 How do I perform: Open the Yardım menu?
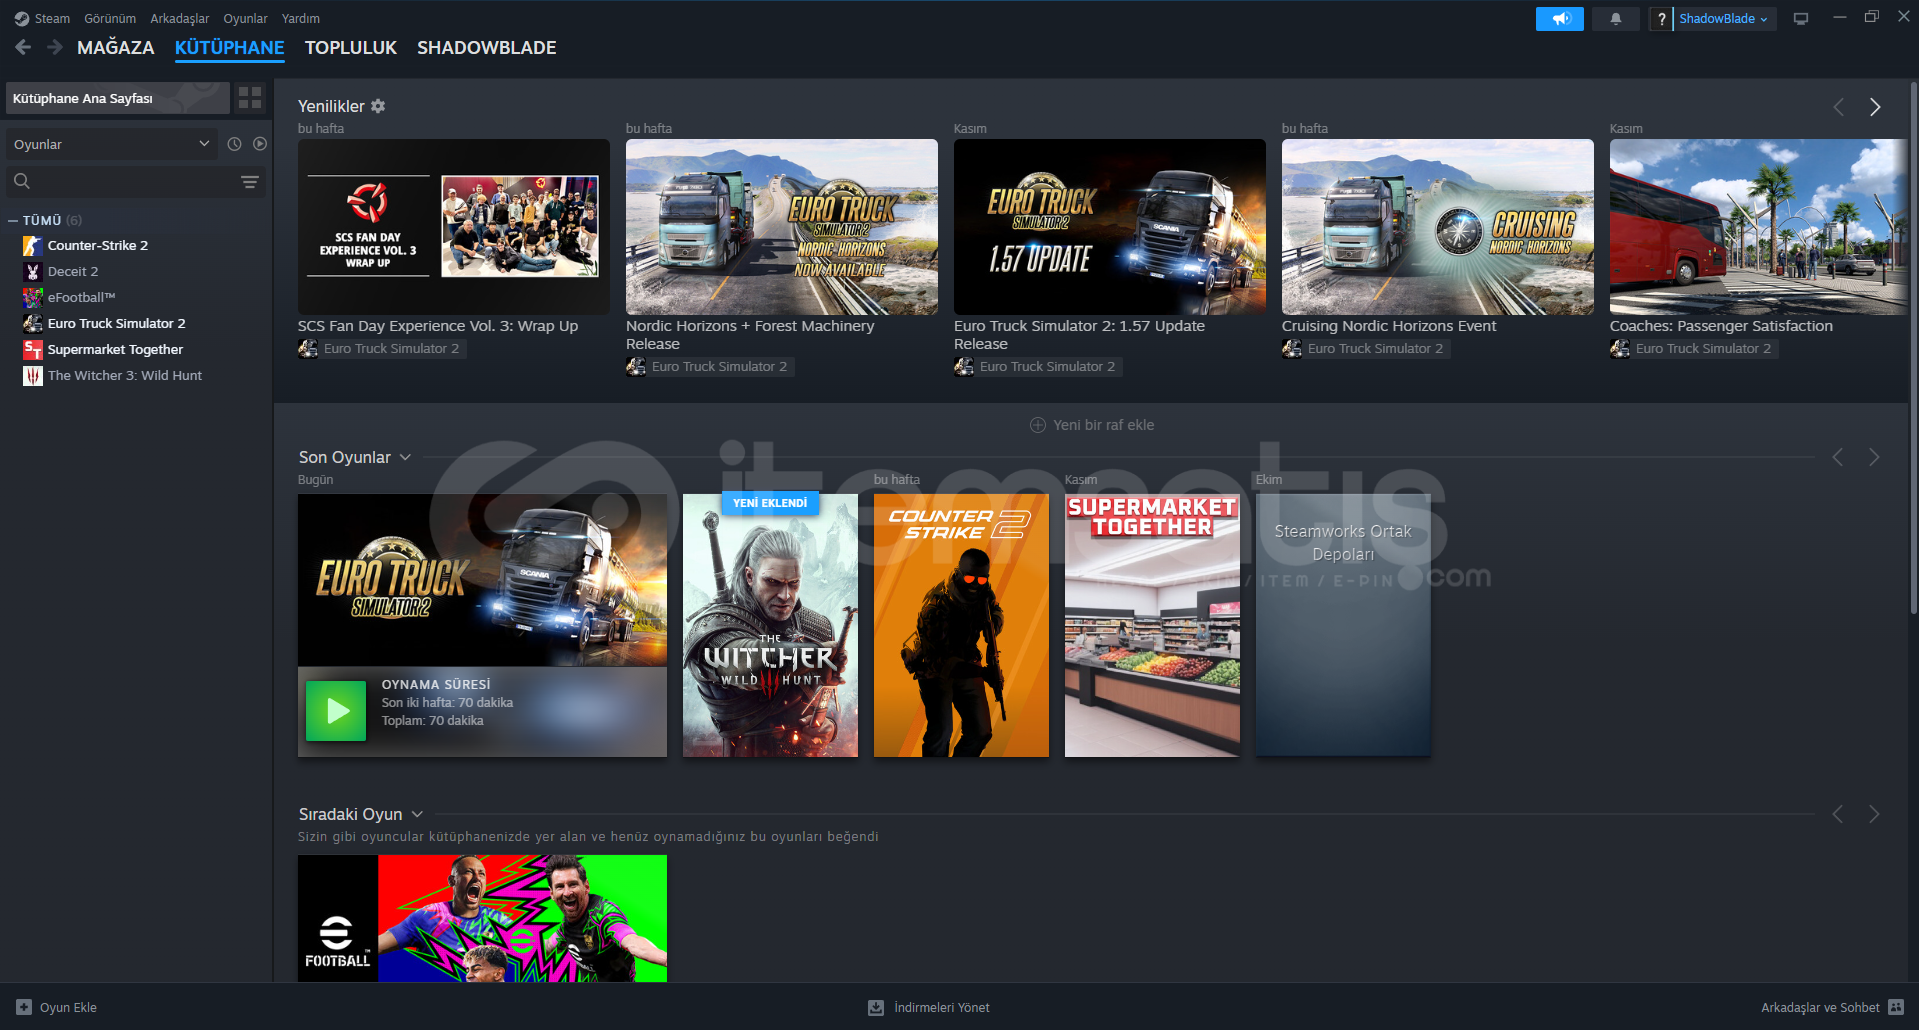pos(301,19)
